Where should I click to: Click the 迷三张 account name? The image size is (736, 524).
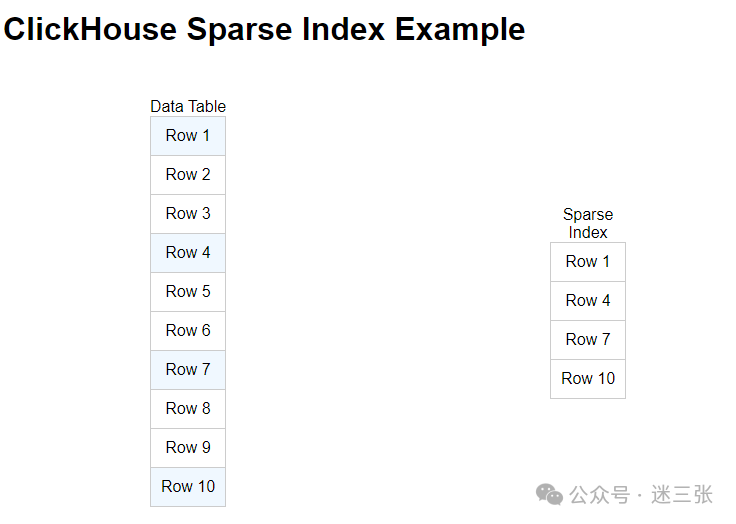click(682, 495)
